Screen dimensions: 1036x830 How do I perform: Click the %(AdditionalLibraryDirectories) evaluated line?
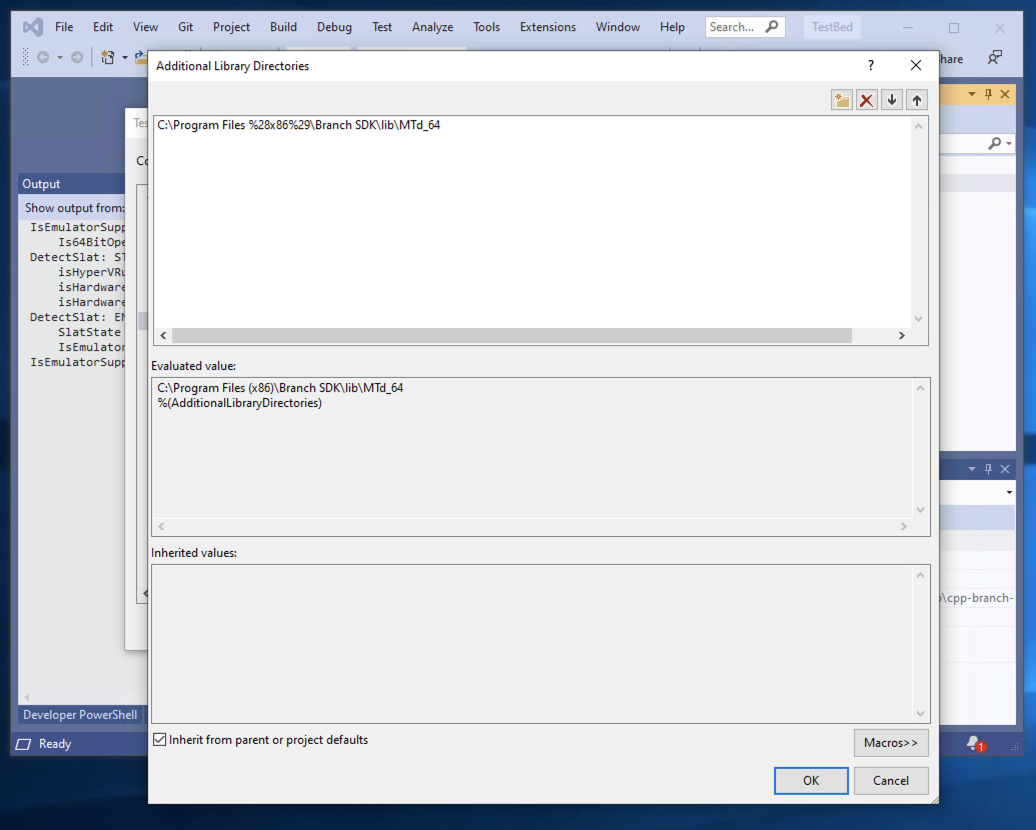click(239, 403)
